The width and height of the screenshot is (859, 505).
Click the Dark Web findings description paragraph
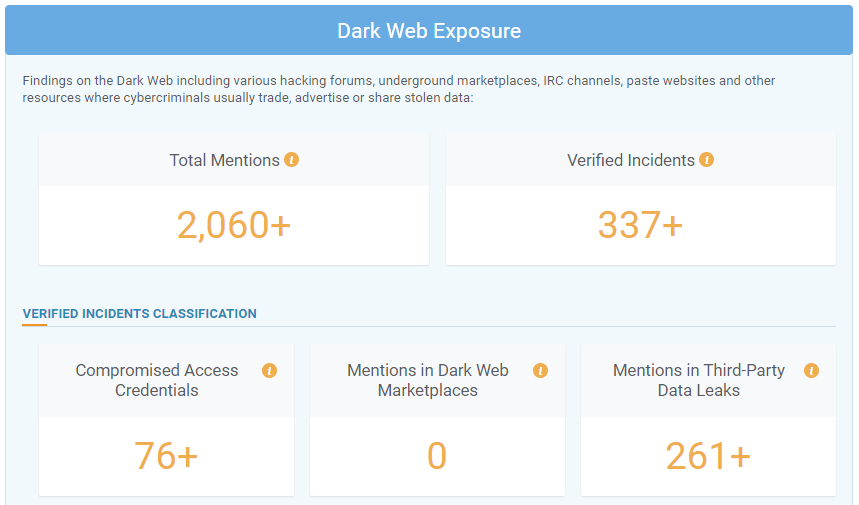(x=400, y=89)
